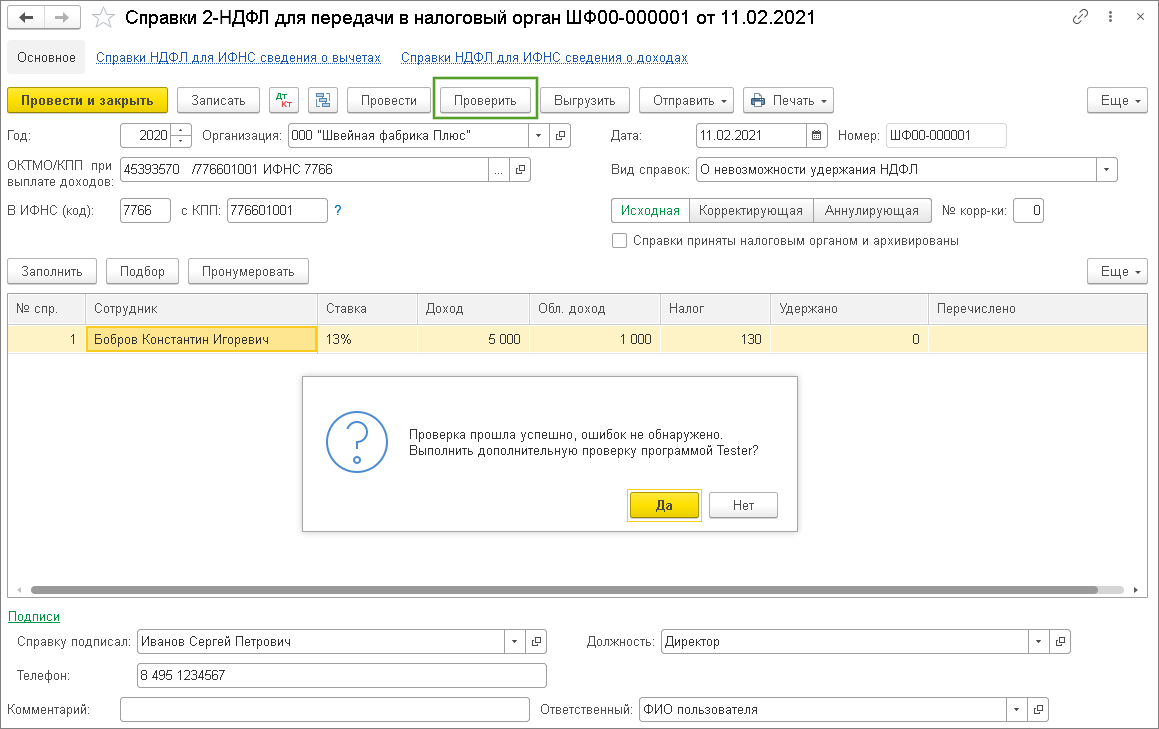
Task: Open signer Иванов record icon
Action: pos(536,641)
